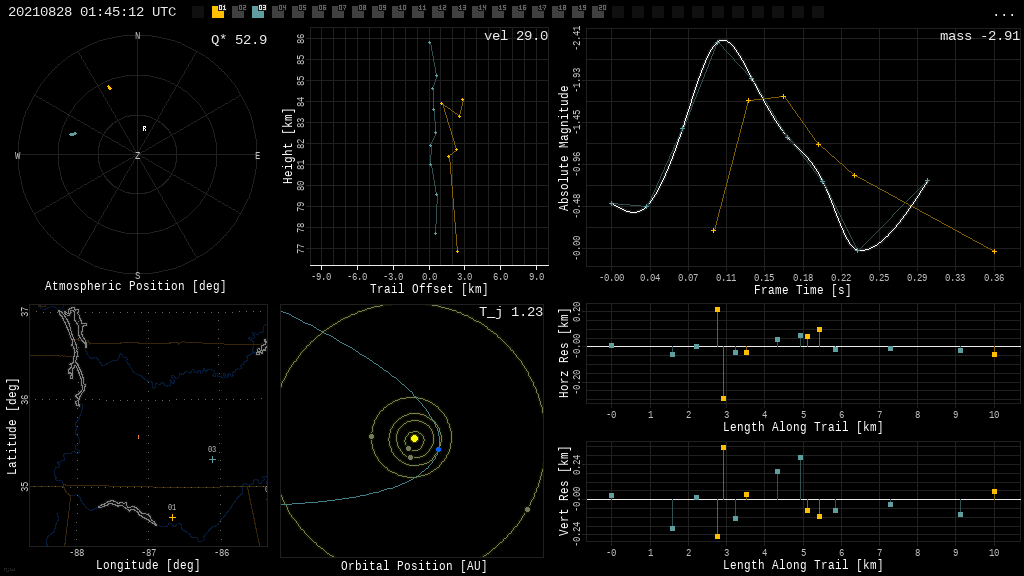Click the orange station 01 cross on map
The width and height of the screenshot is (1024, 576).
pos(172,517)
